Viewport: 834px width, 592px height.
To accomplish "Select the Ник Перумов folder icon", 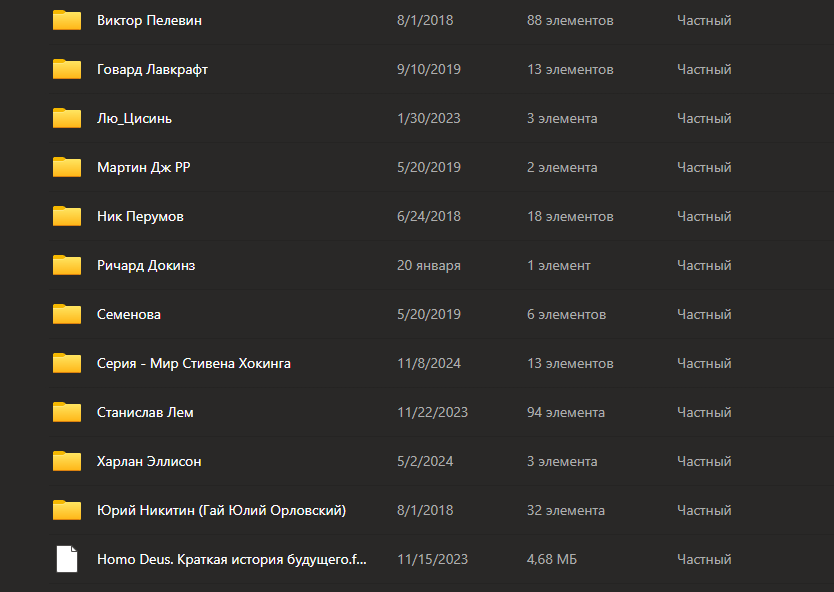I will (x=67, y=216).
